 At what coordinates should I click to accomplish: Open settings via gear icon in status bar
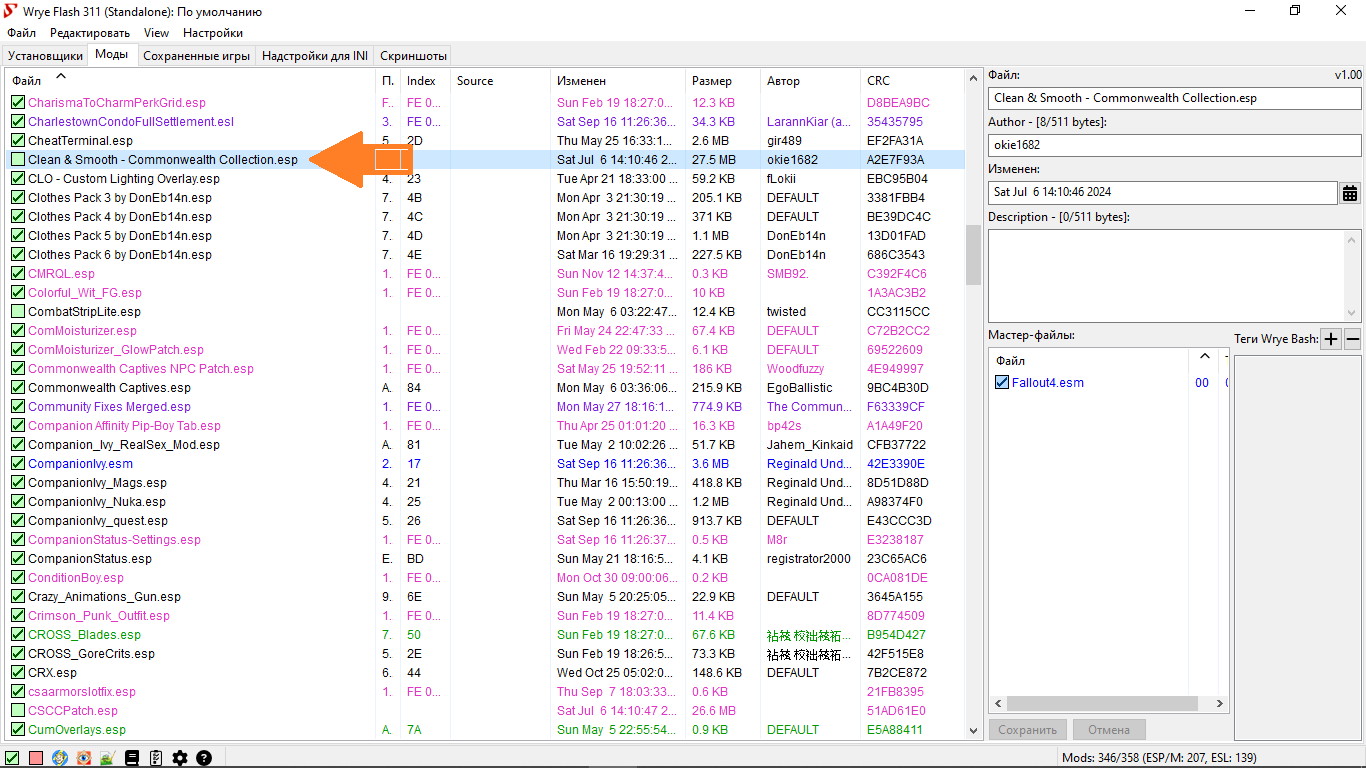click(x=180, y=758)
